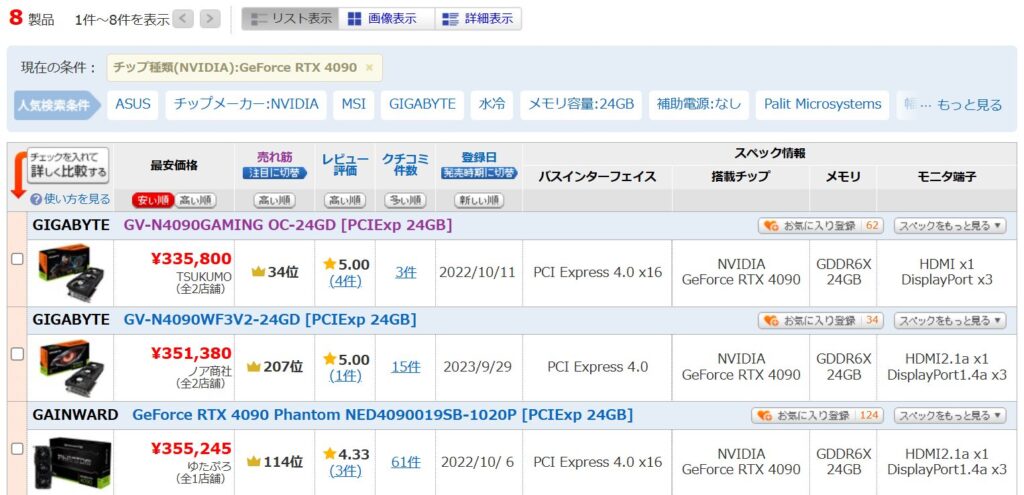
Task: Open 15件 クチコミ link
Action: click(x=406, y=367)
